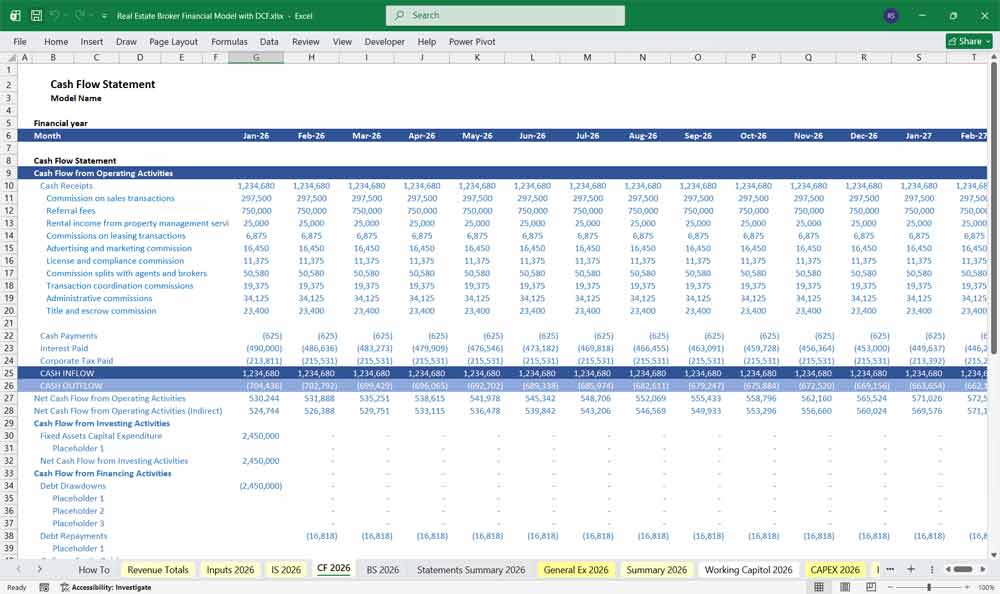1000x594 pixels.
Task: Open the Customize Quick Access Toolbar dropdown
Action: (104, 15)
